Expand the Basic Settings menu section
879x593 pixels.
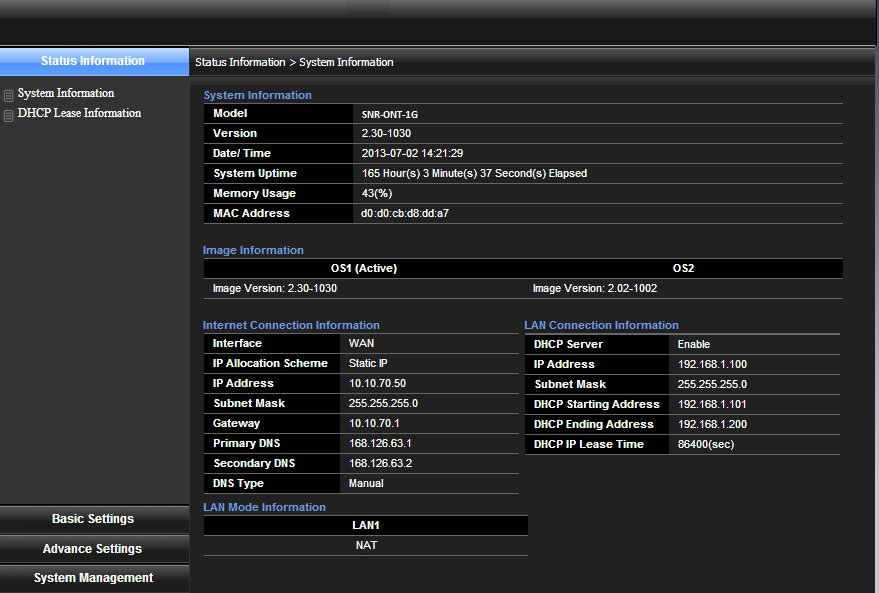(93, 519)
